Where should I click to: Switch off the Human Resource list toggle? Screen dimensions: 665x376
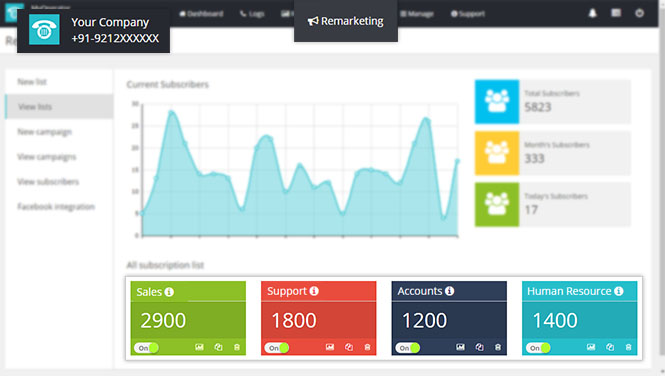point(538,348)
